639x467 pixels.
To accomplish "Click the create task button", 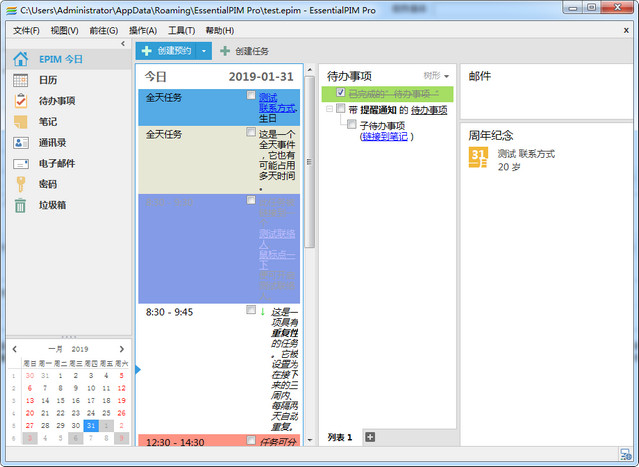I will [x=245, y=50].
